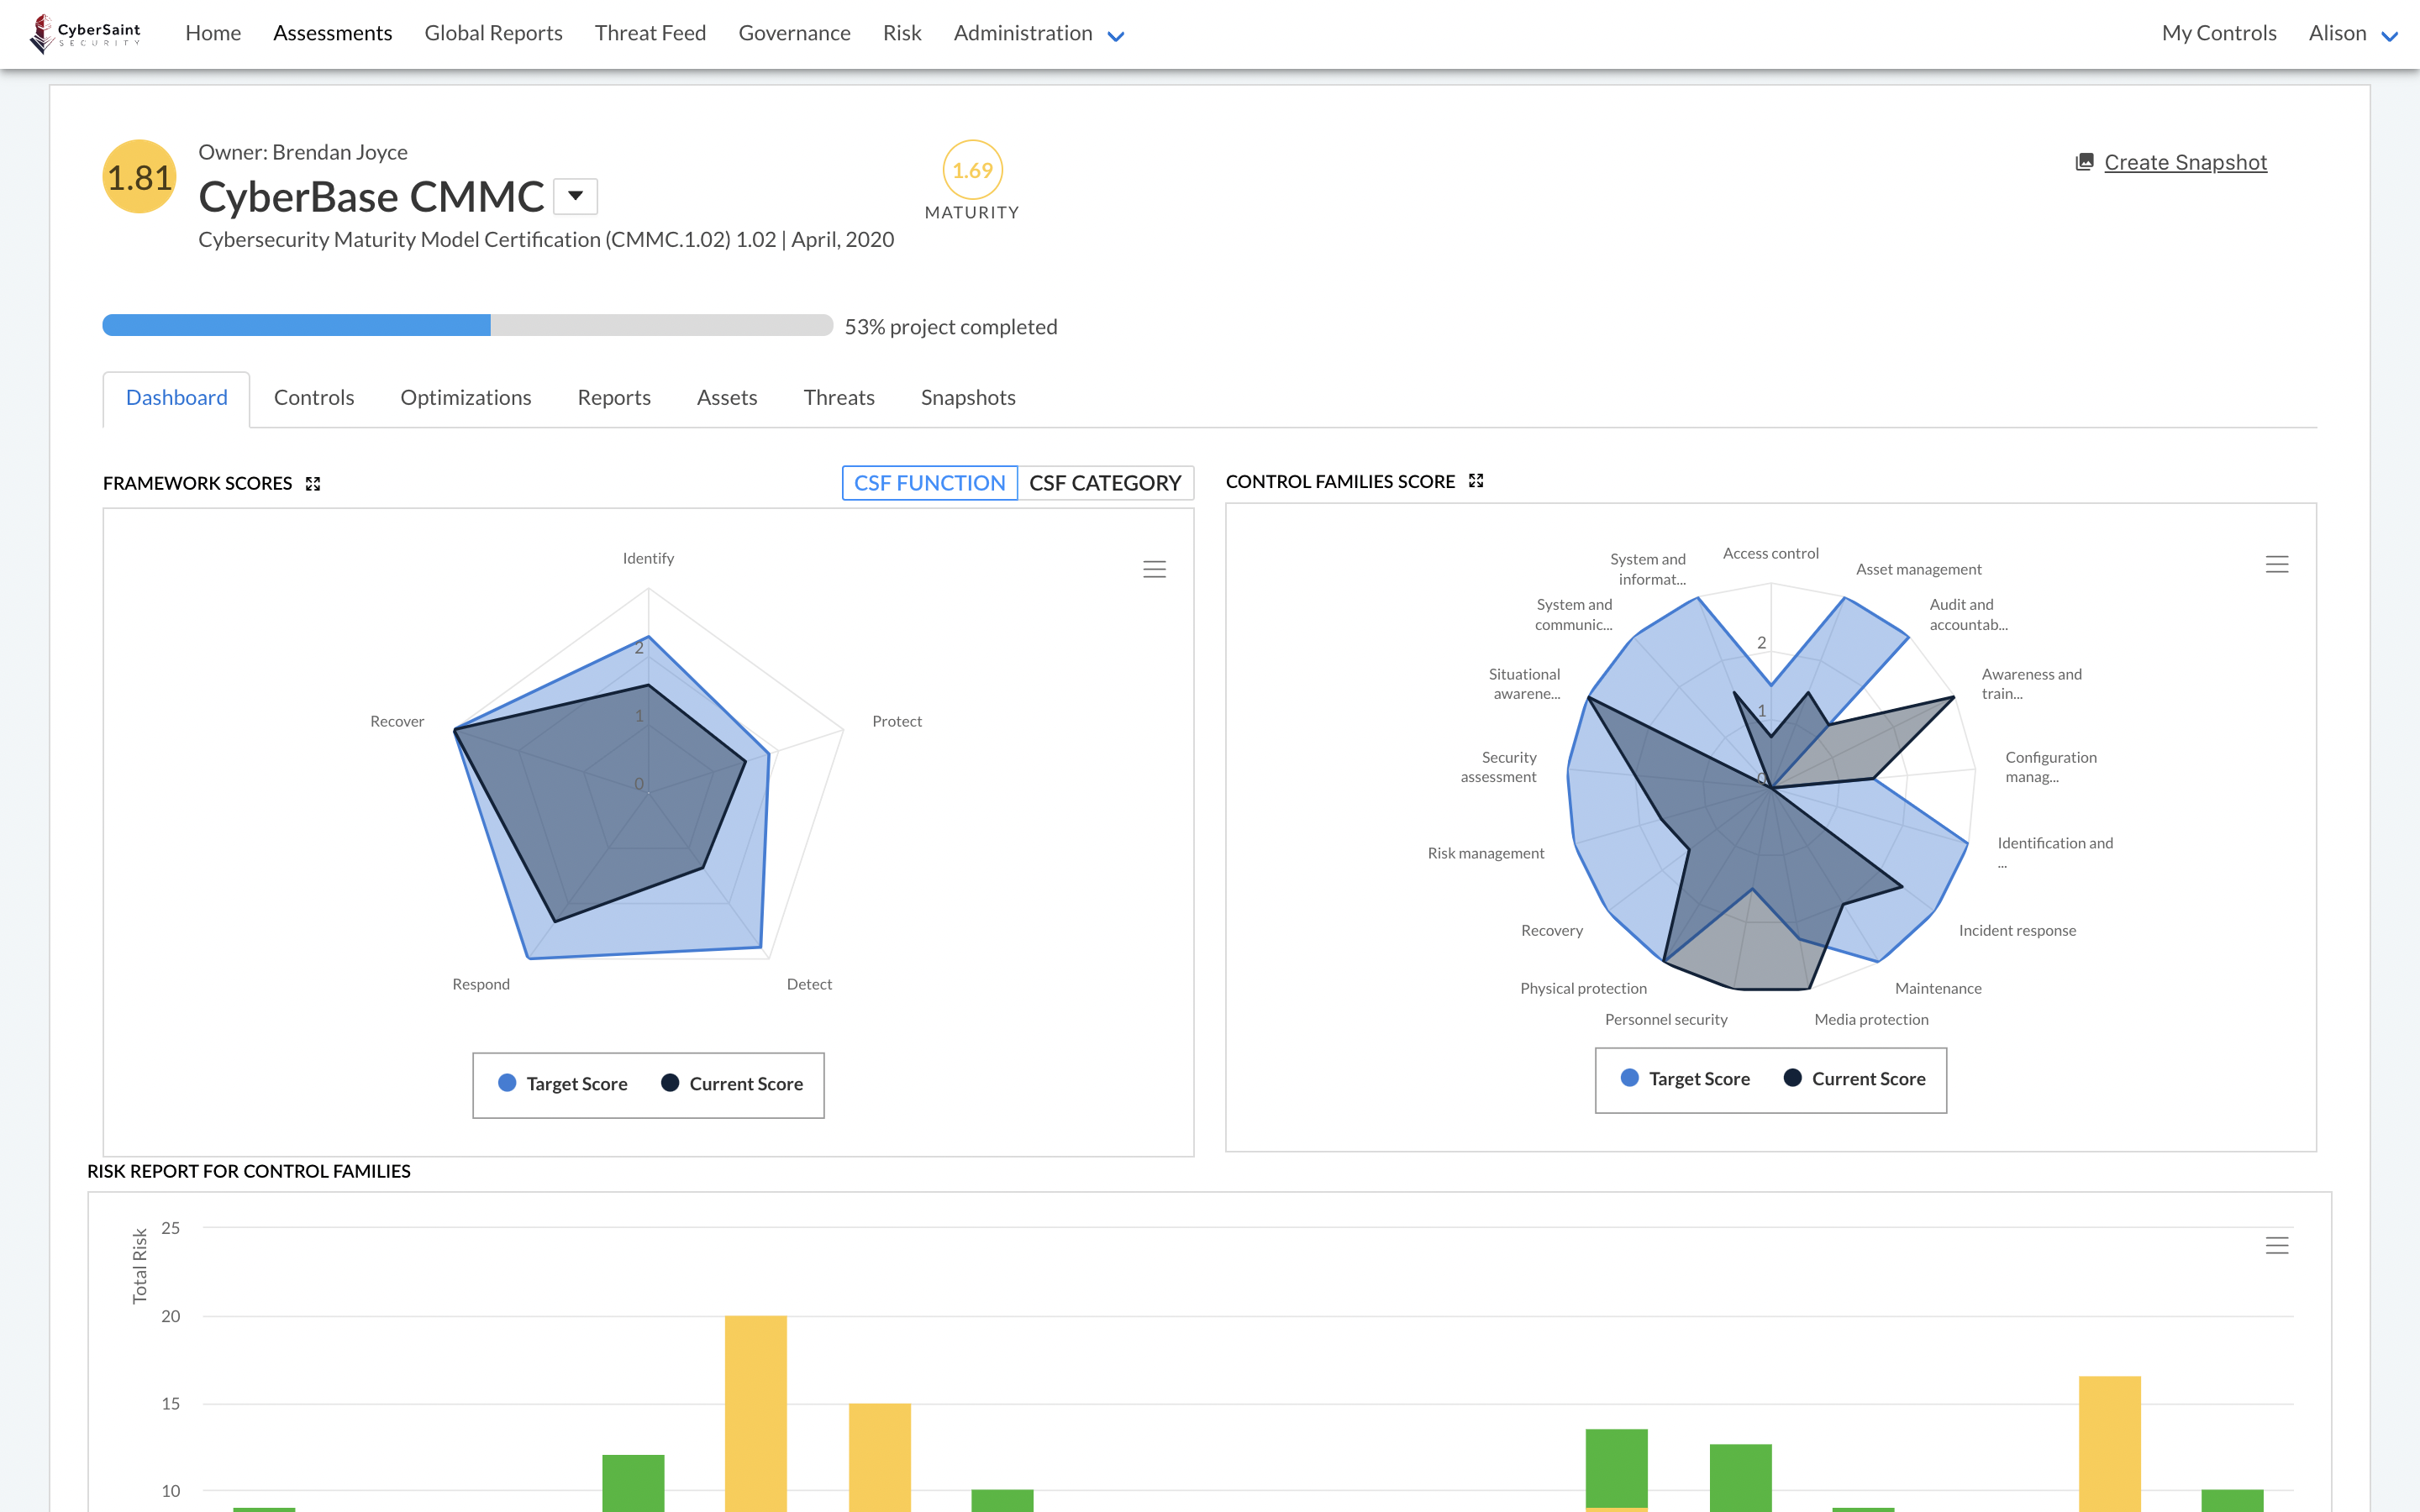
Task: Click the Security assessment label on families chart
Action: point(1498,767)
